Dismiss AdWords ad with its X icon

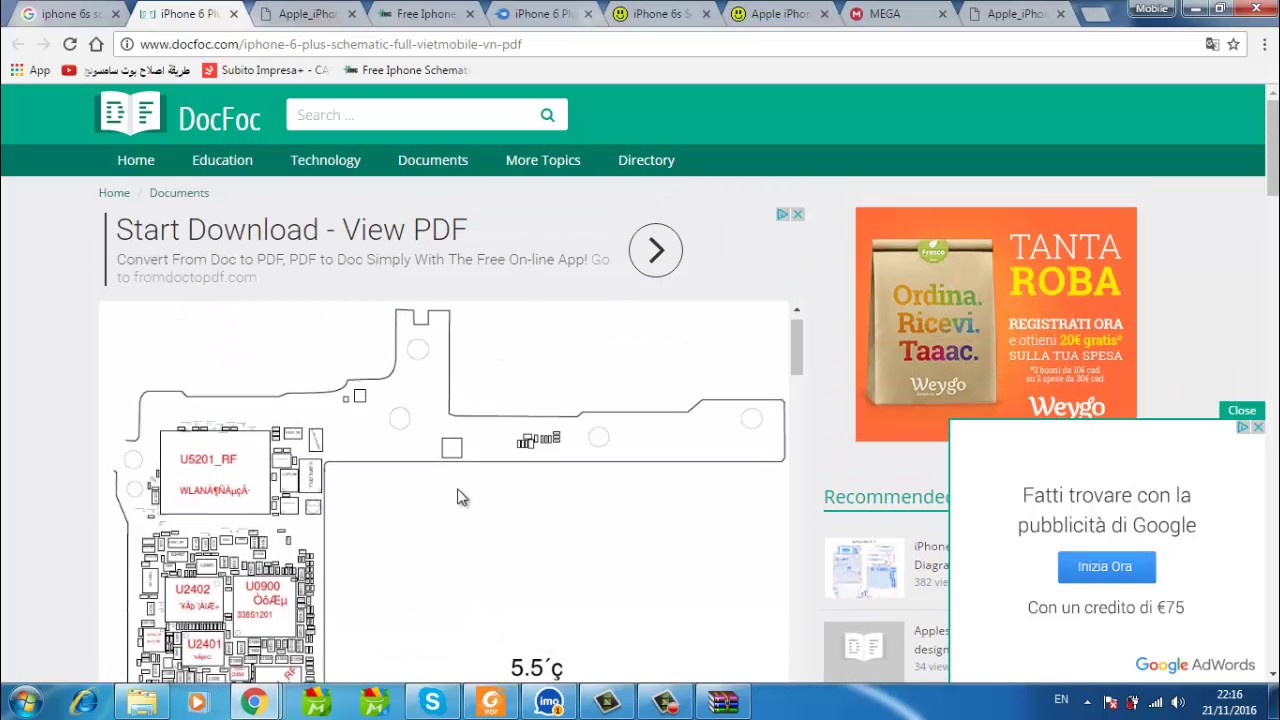[1258, 427]
